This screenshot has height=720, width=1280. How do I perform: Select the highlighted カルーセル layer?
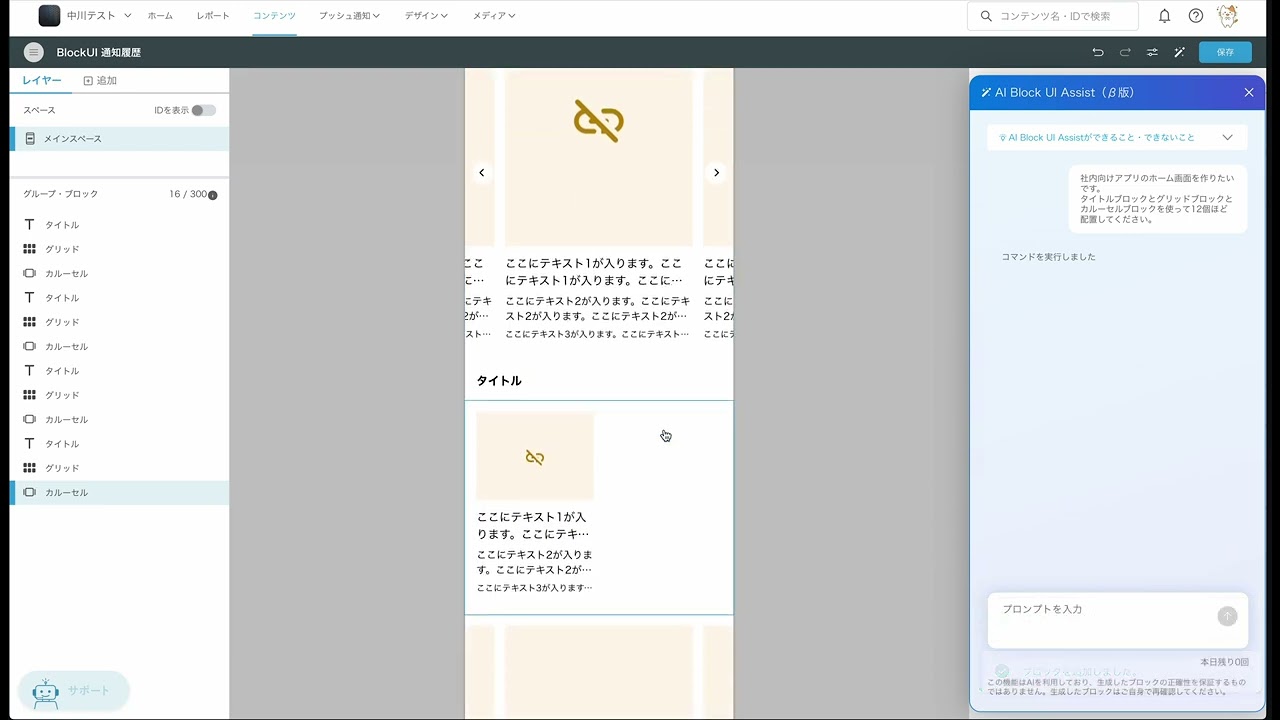tap(119, 492)
